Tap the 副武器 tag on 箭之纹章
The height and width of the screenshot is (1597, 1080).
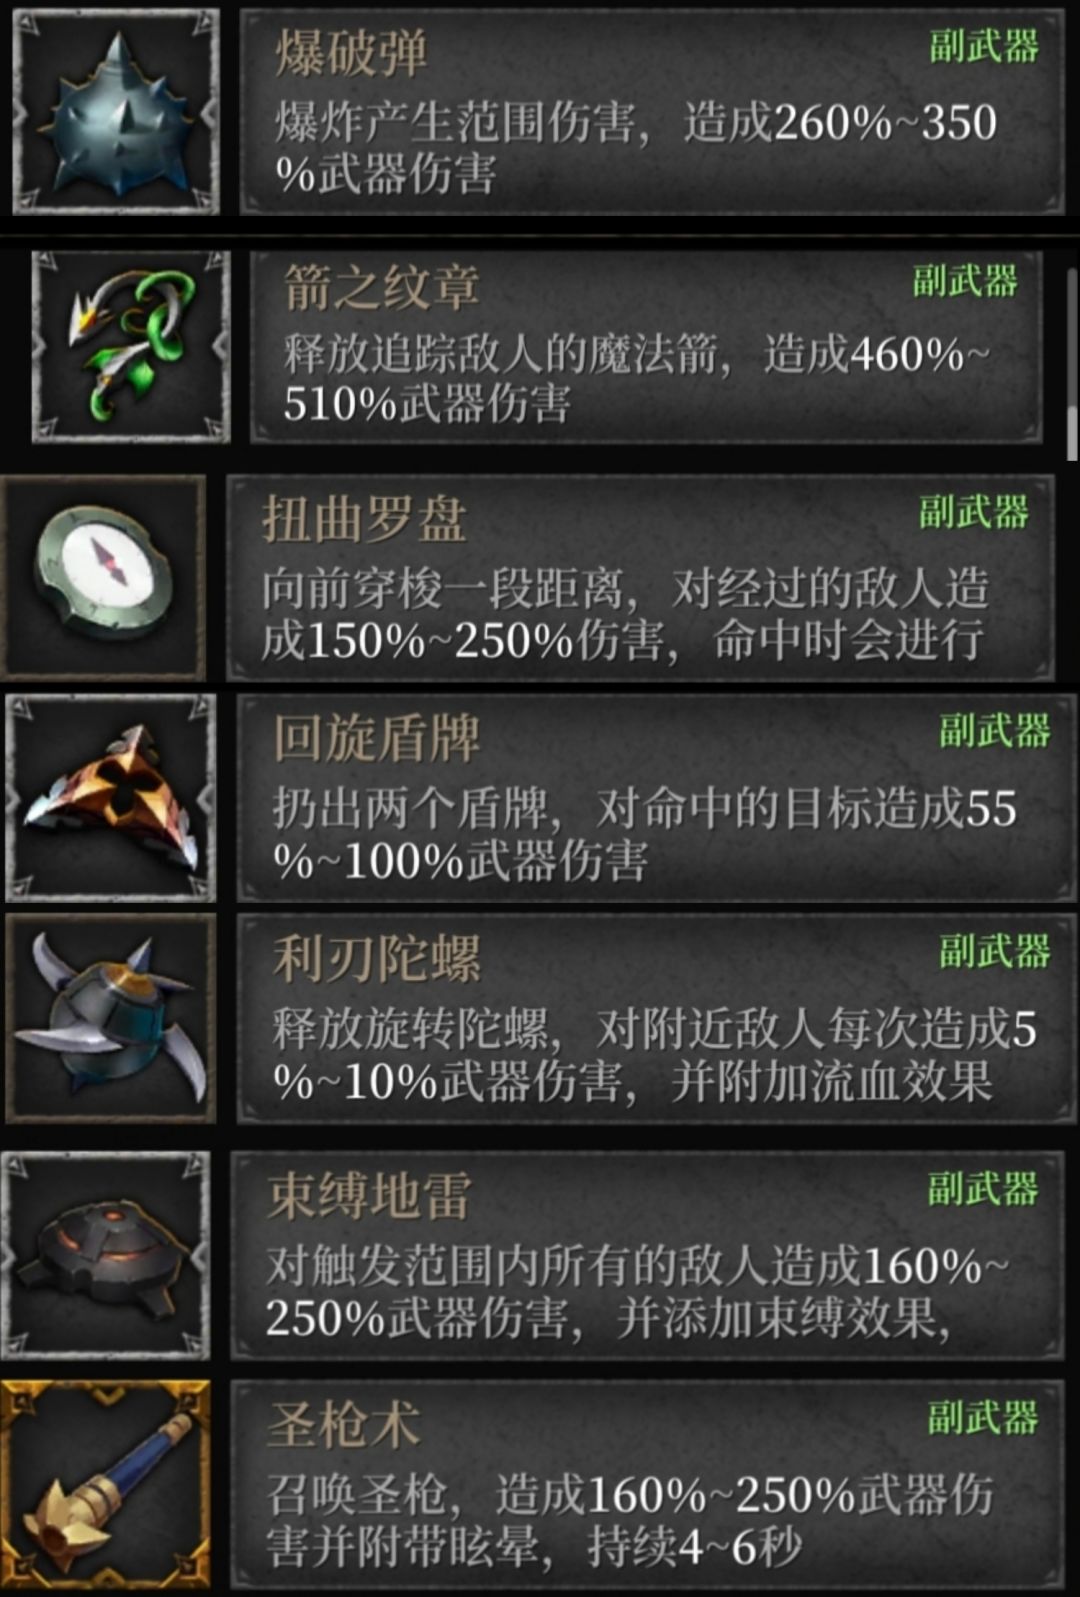point(965,281)
